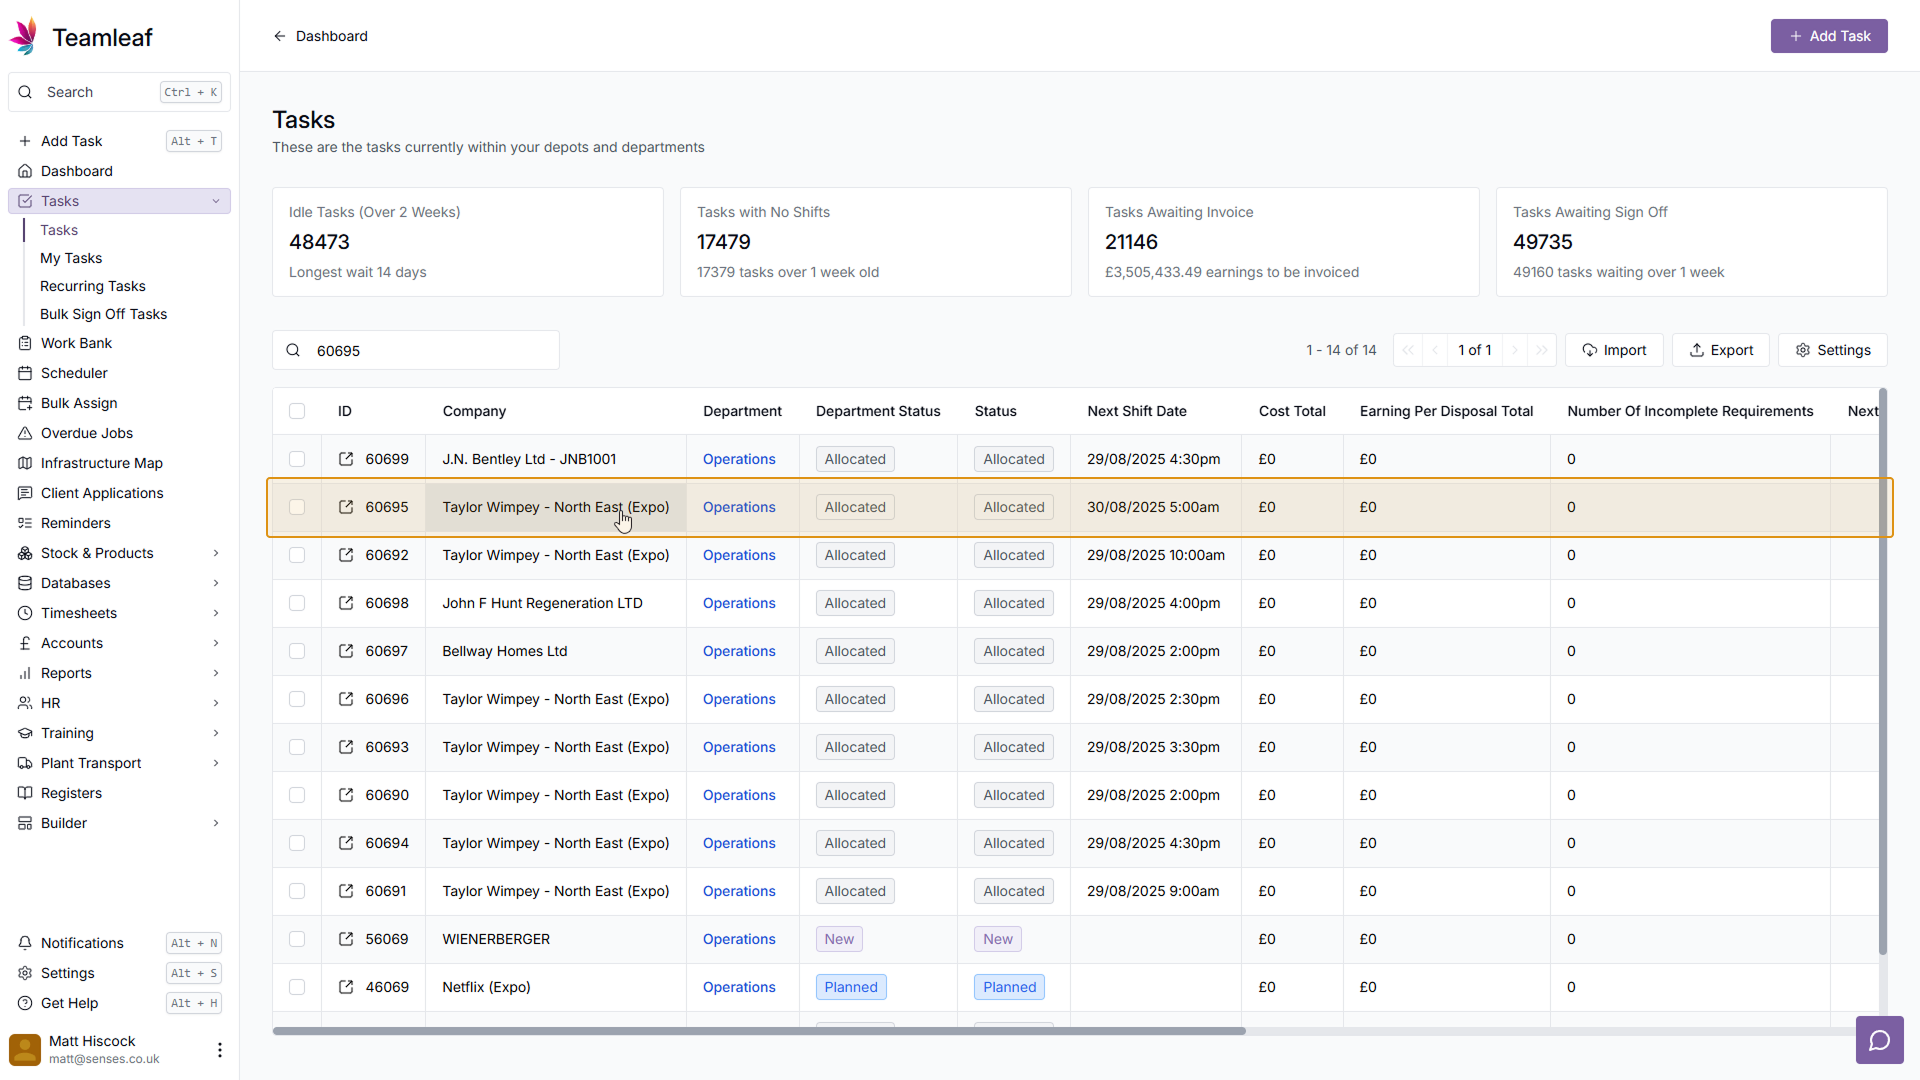
Task: Tick the checkbox for task 60696
Action: (297, 699)
